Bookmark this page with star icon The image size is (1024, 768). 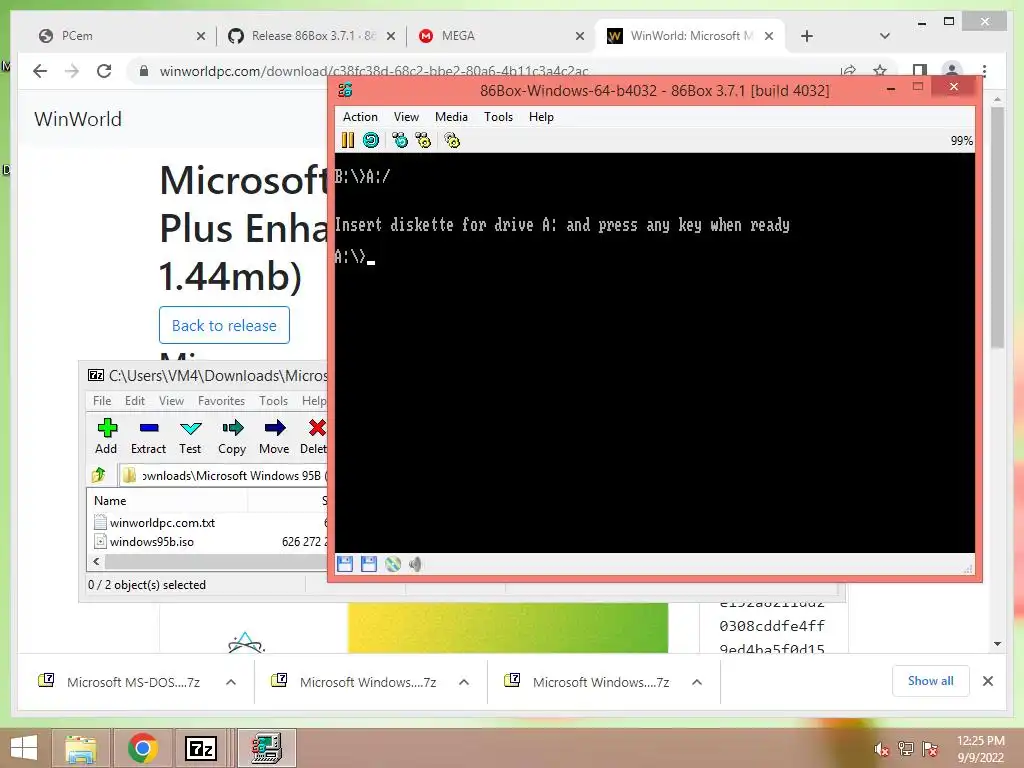tap(880, 71)
